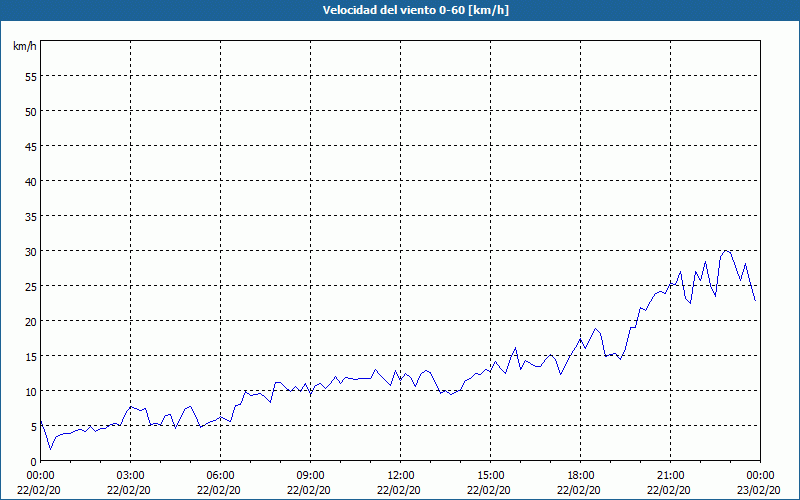The width and height of the screenshot is (800, 500).
Task: Click the 10 value on the y-axis
Action: pos(31,392)
